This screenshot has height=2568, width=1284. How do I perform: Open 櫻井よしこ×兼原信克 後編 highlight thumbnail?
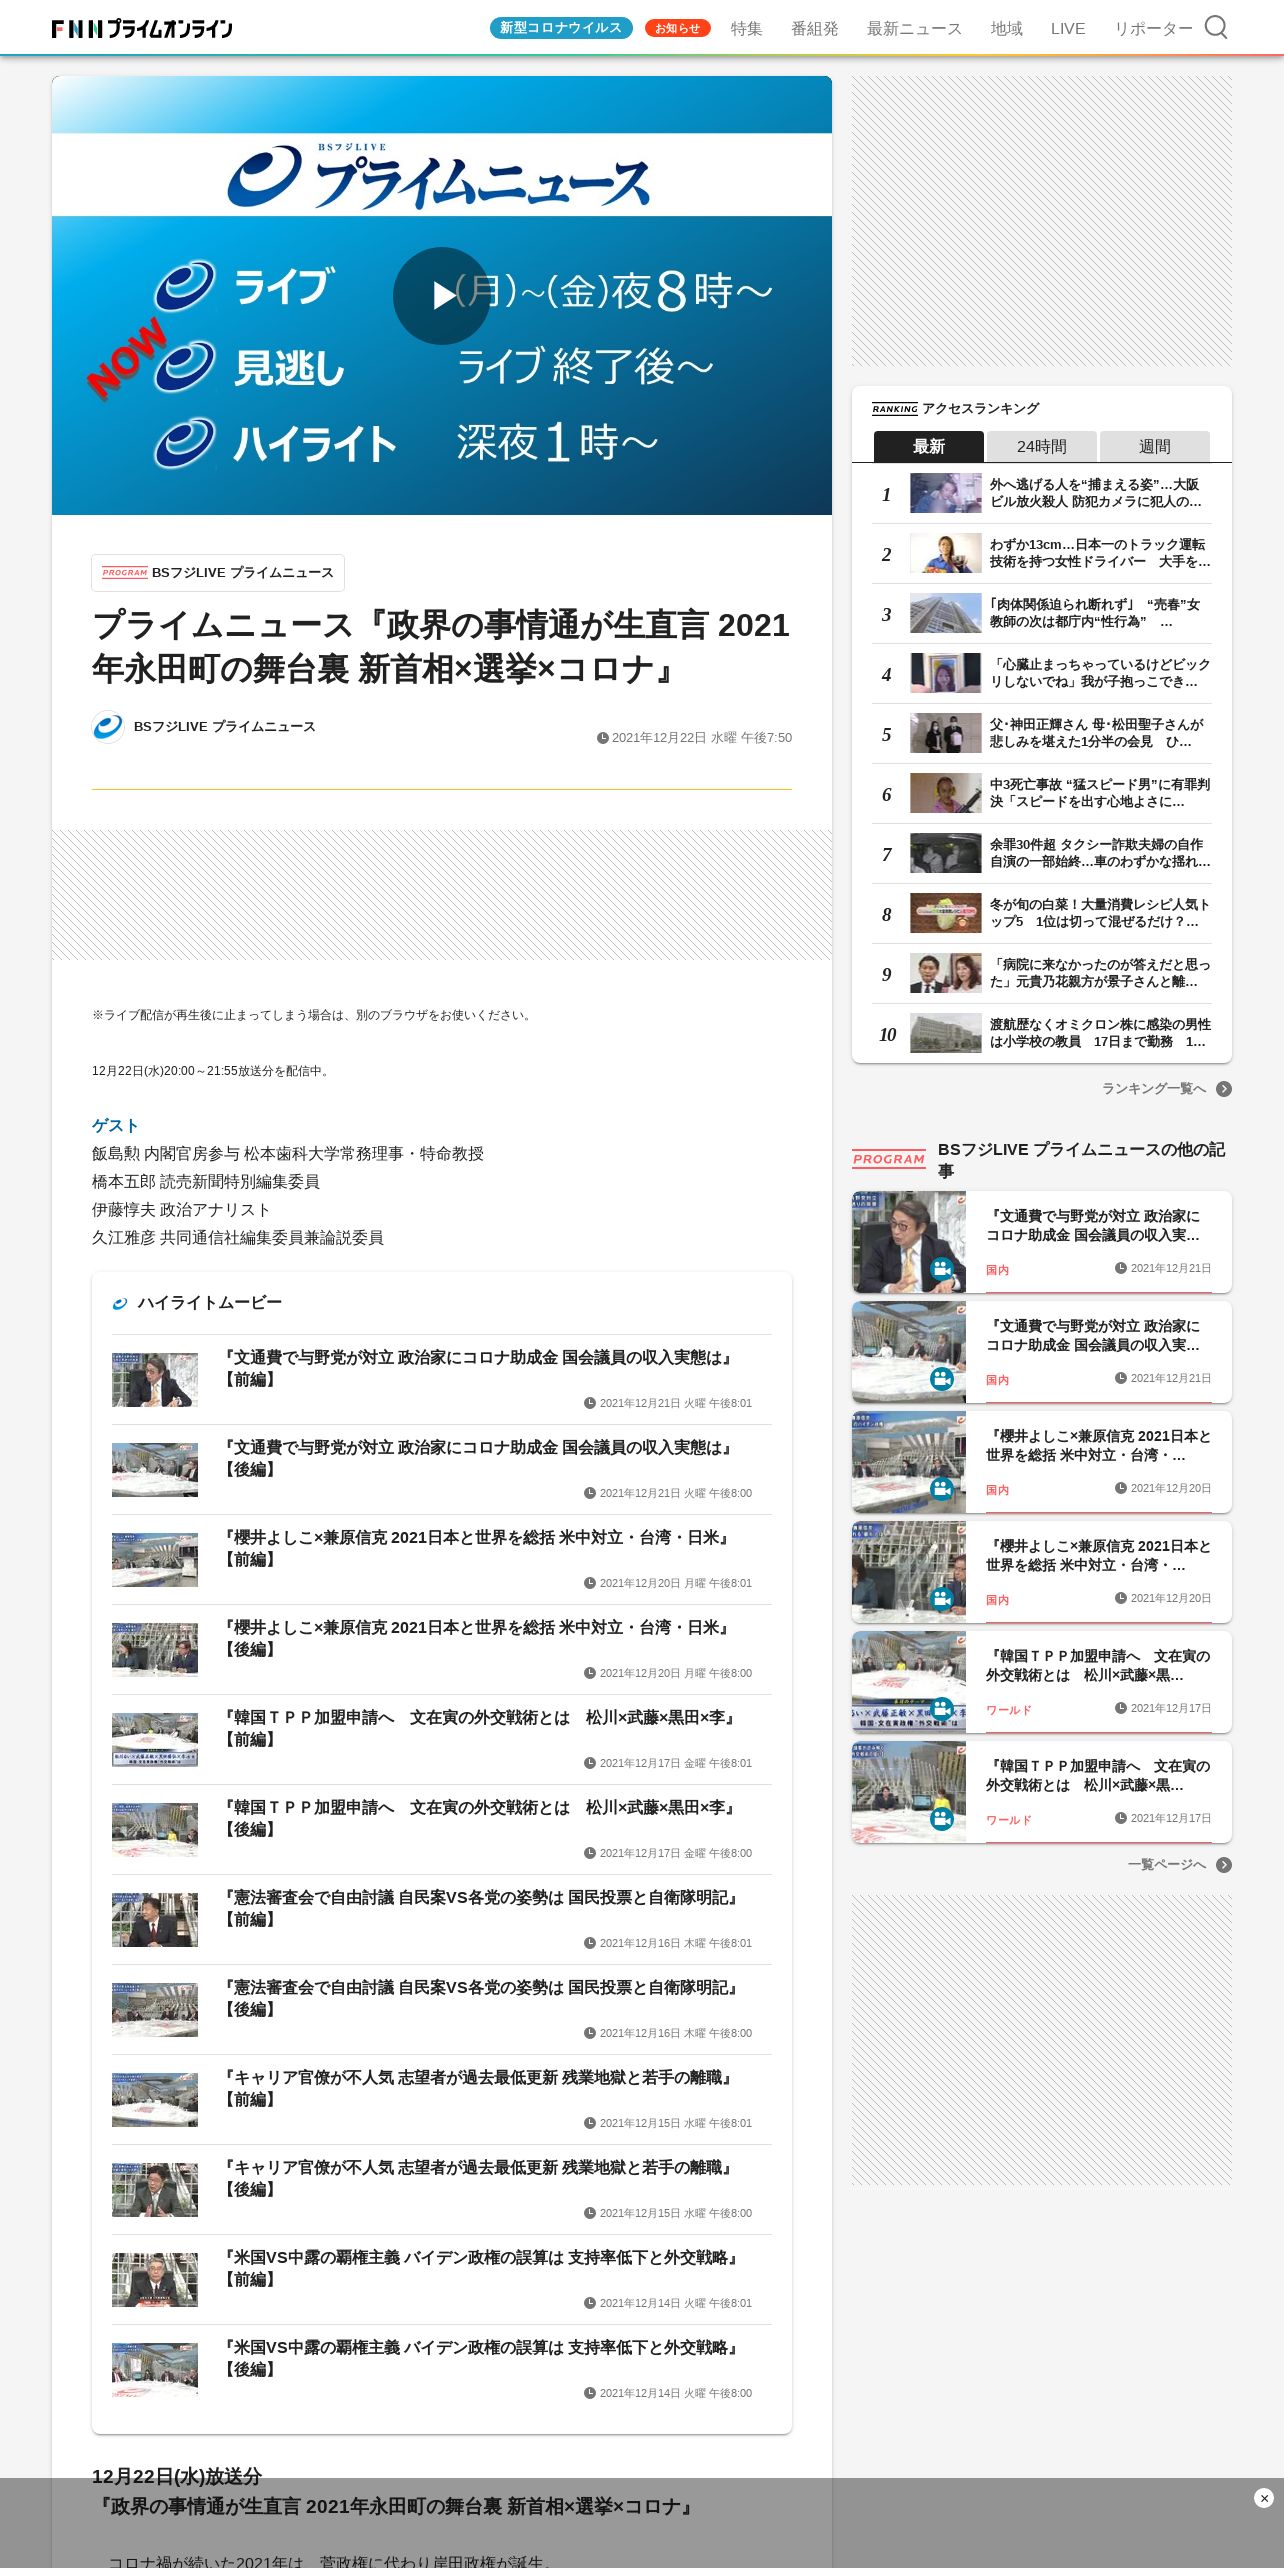[x=155, y=1650]
